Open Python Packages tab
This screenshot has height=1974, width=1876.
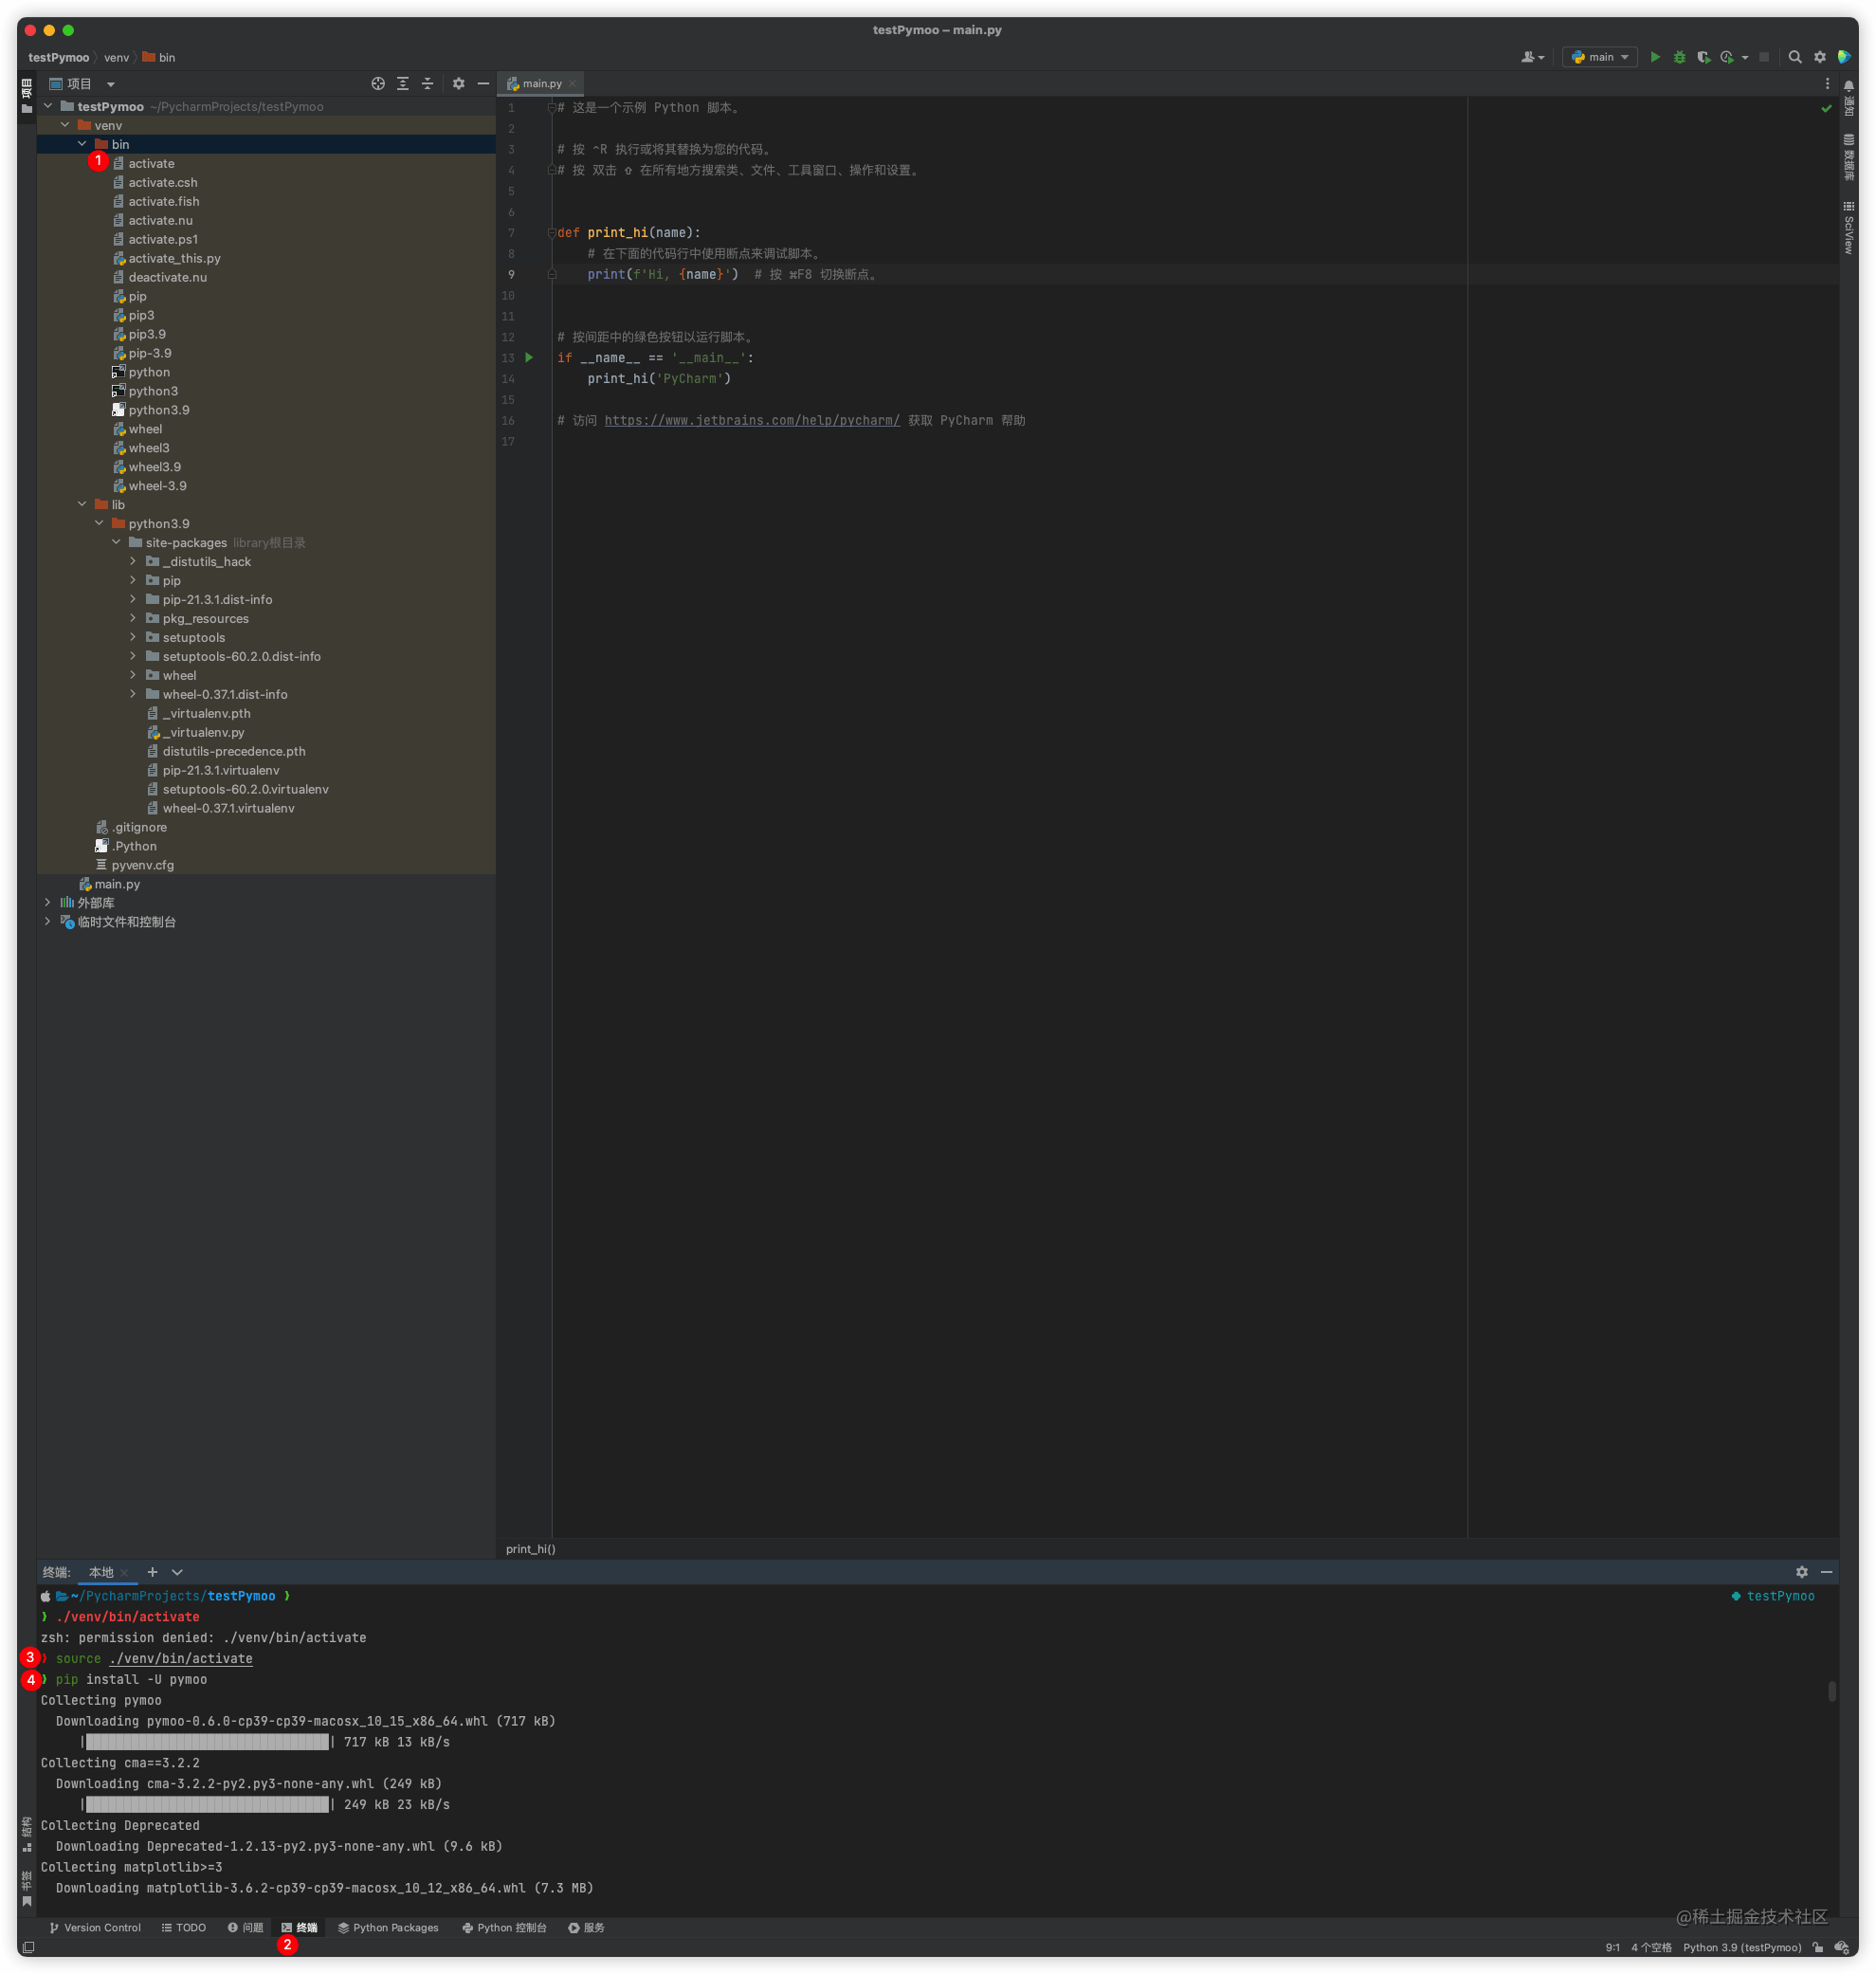[388, 1927]
